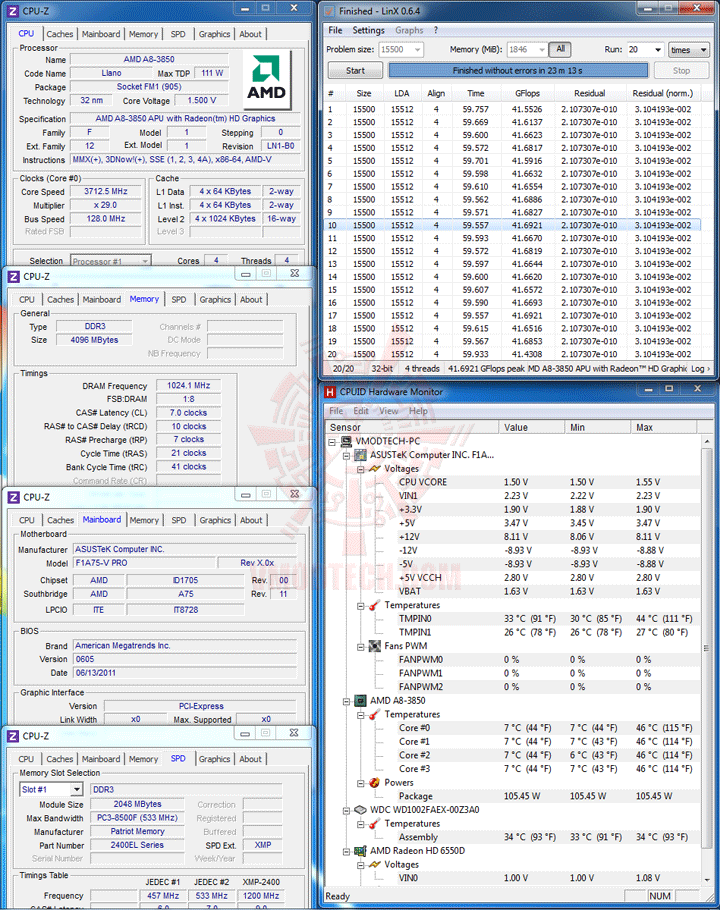
Task: Collapse the AMD Radeon HD 6550D node
Action: (346, 851)
